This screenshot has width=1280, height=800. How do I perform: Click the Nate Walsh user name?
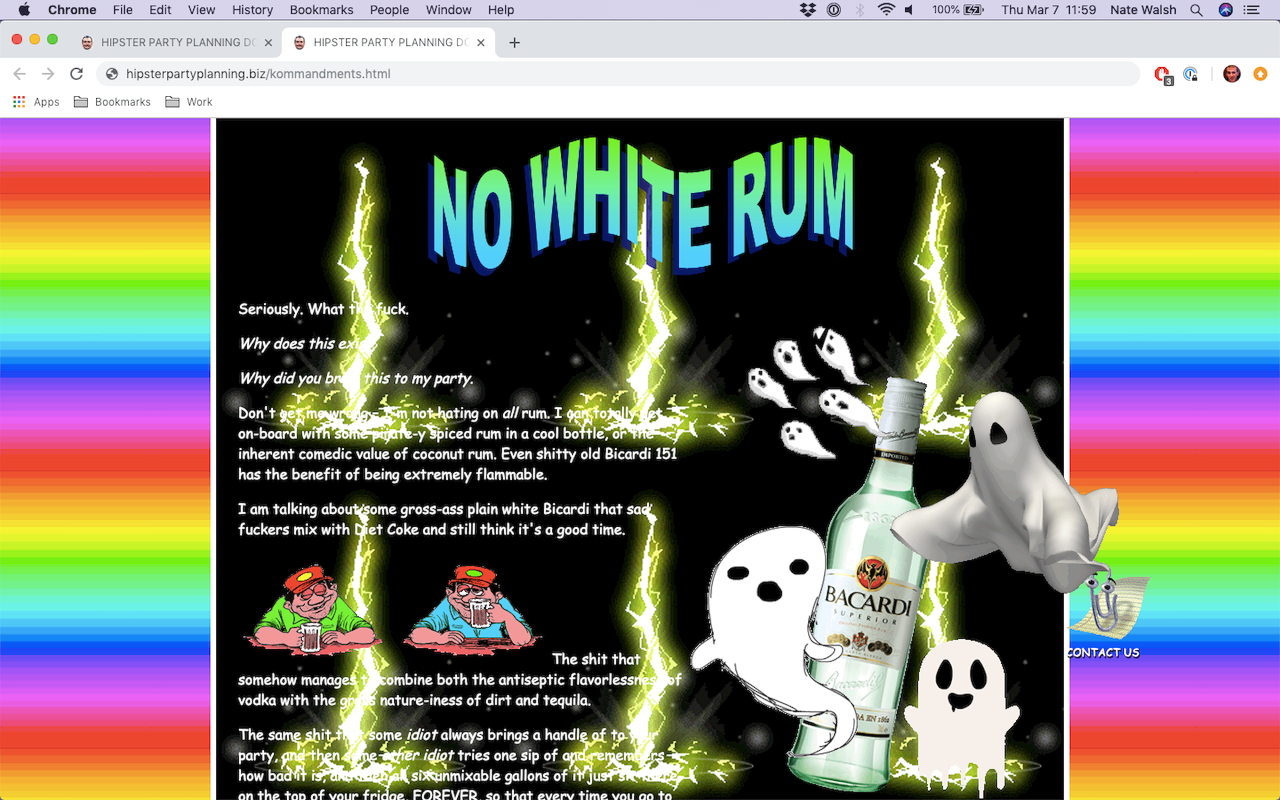click(1144, 10)
